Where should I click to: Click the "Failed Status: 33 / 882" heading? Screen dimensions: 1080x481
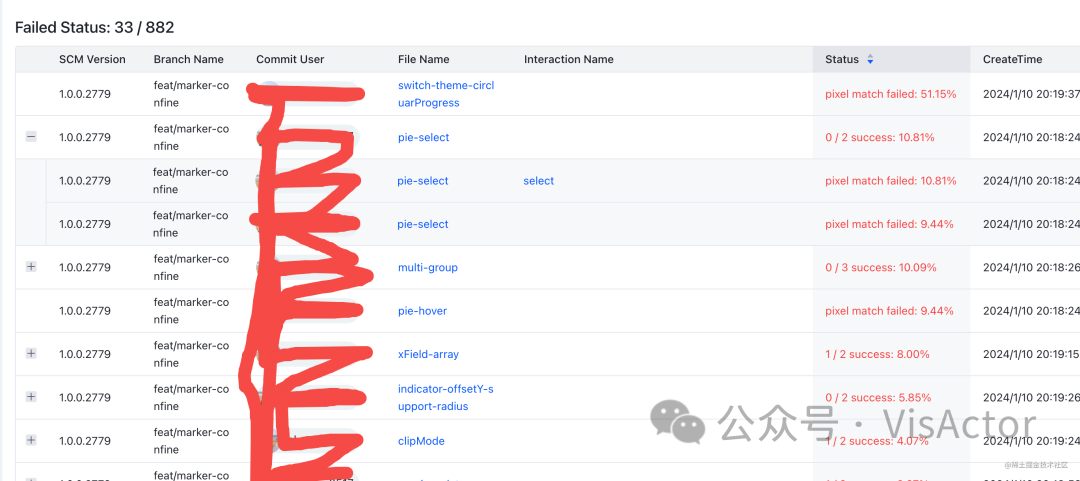(x=94, y=28)
